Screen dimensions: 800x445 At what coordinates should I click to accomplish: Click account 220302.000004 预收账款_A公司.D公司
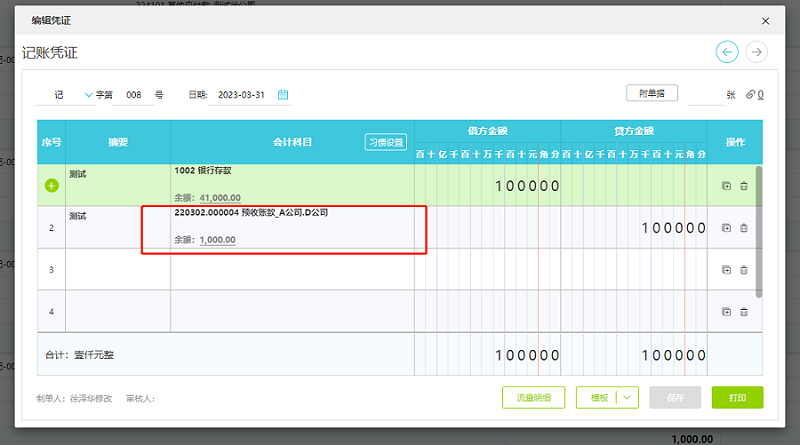pyautogui.click(x=251, y=212)
